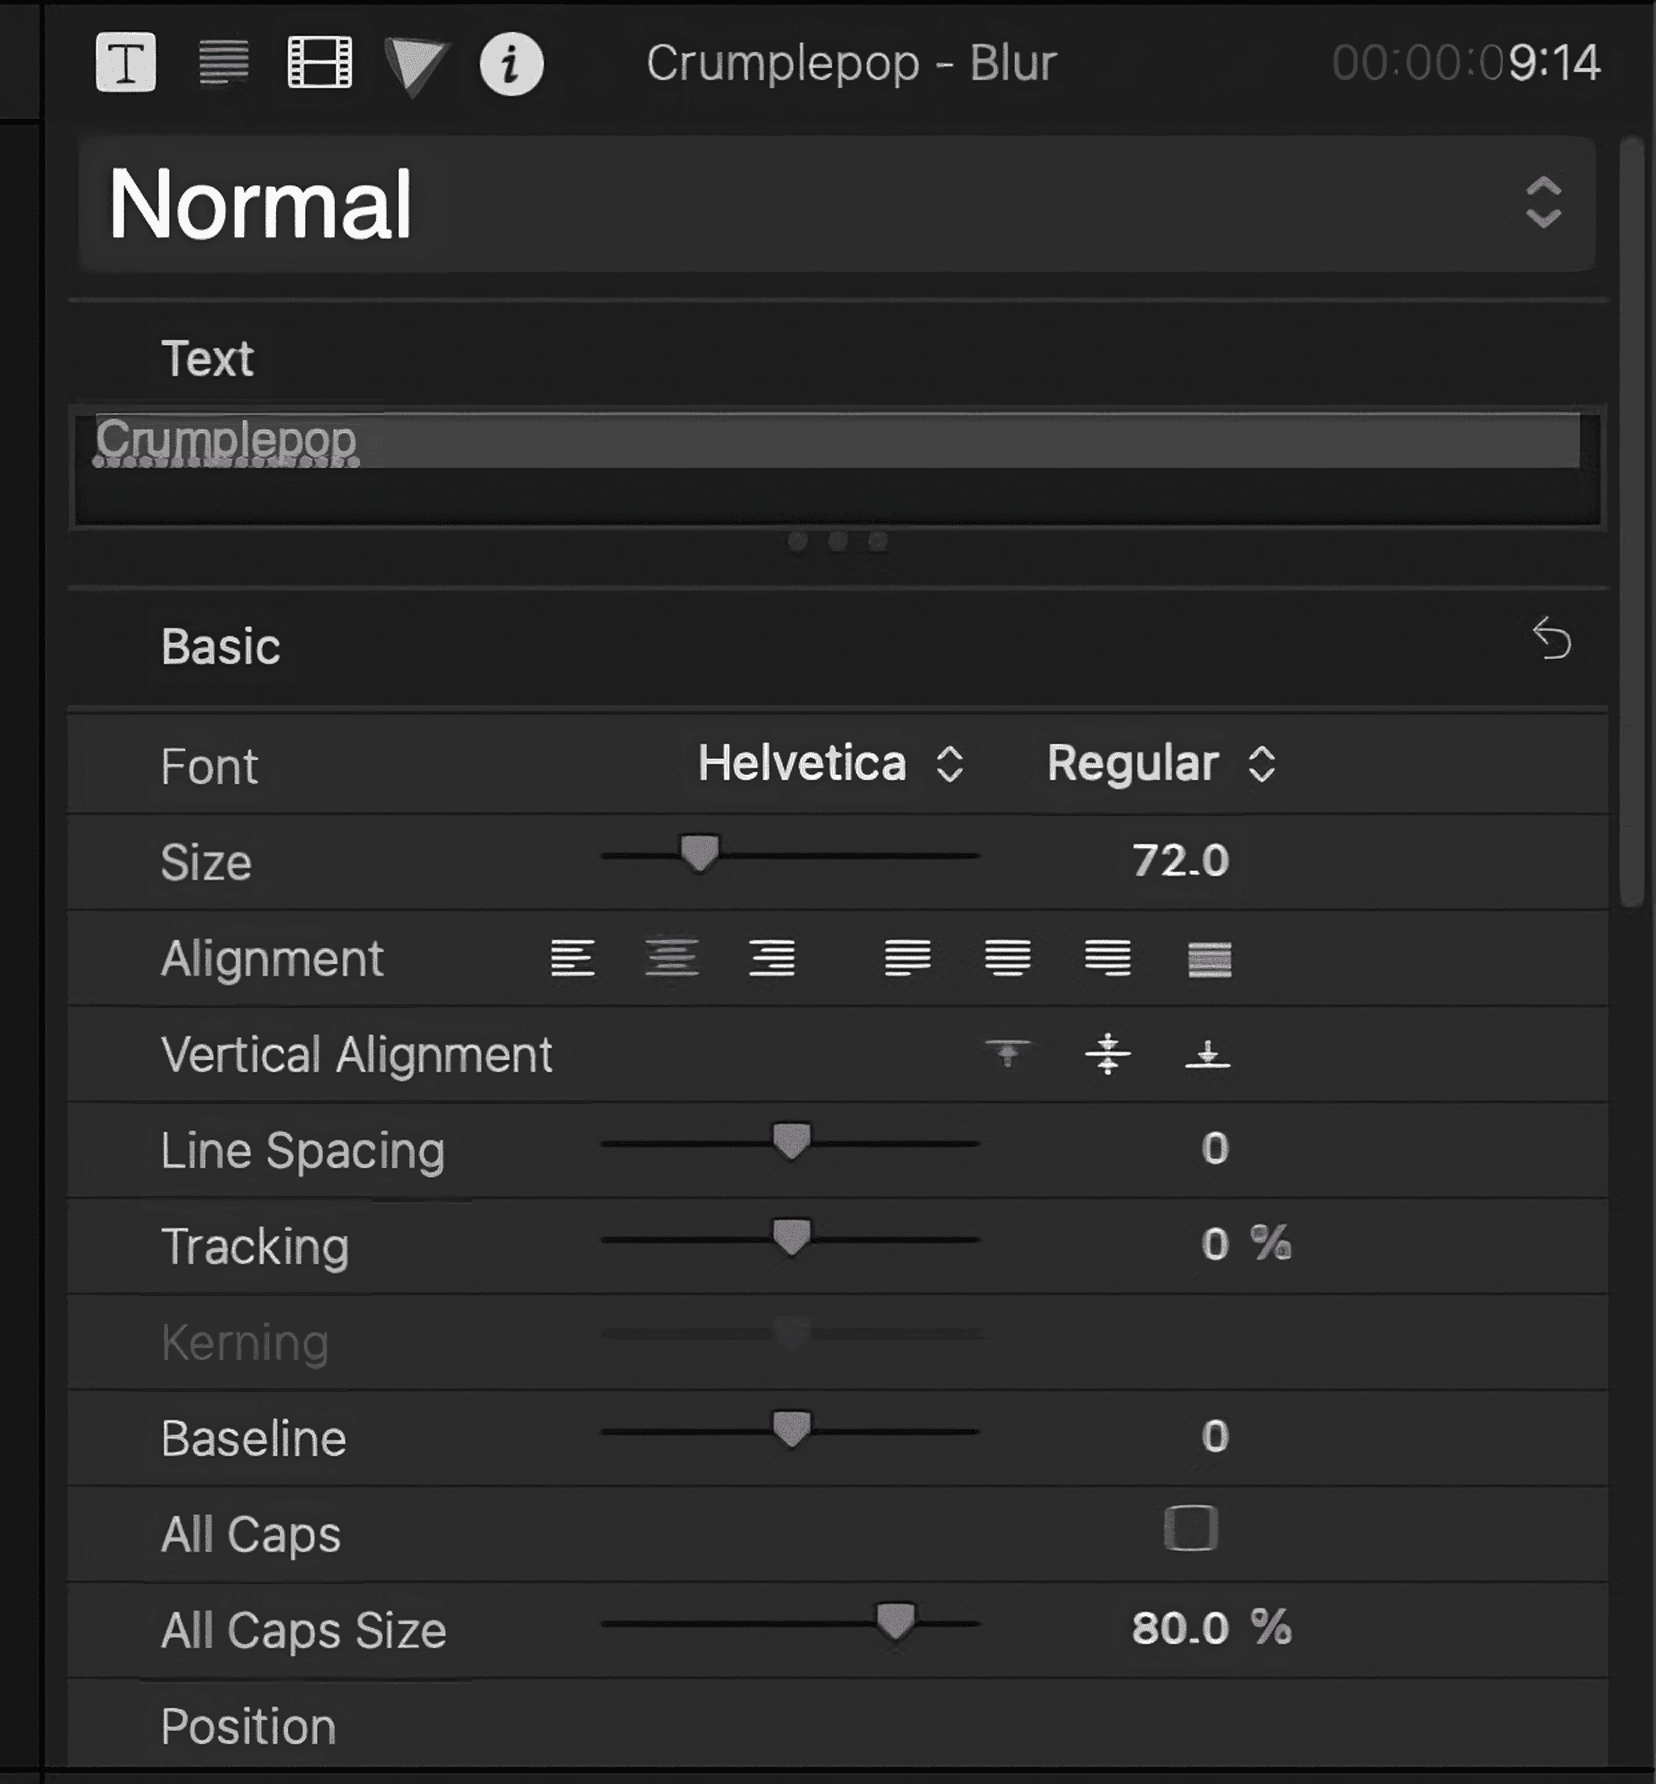Align text to the left
The image size is (1656, 1784).
[572, 958]
